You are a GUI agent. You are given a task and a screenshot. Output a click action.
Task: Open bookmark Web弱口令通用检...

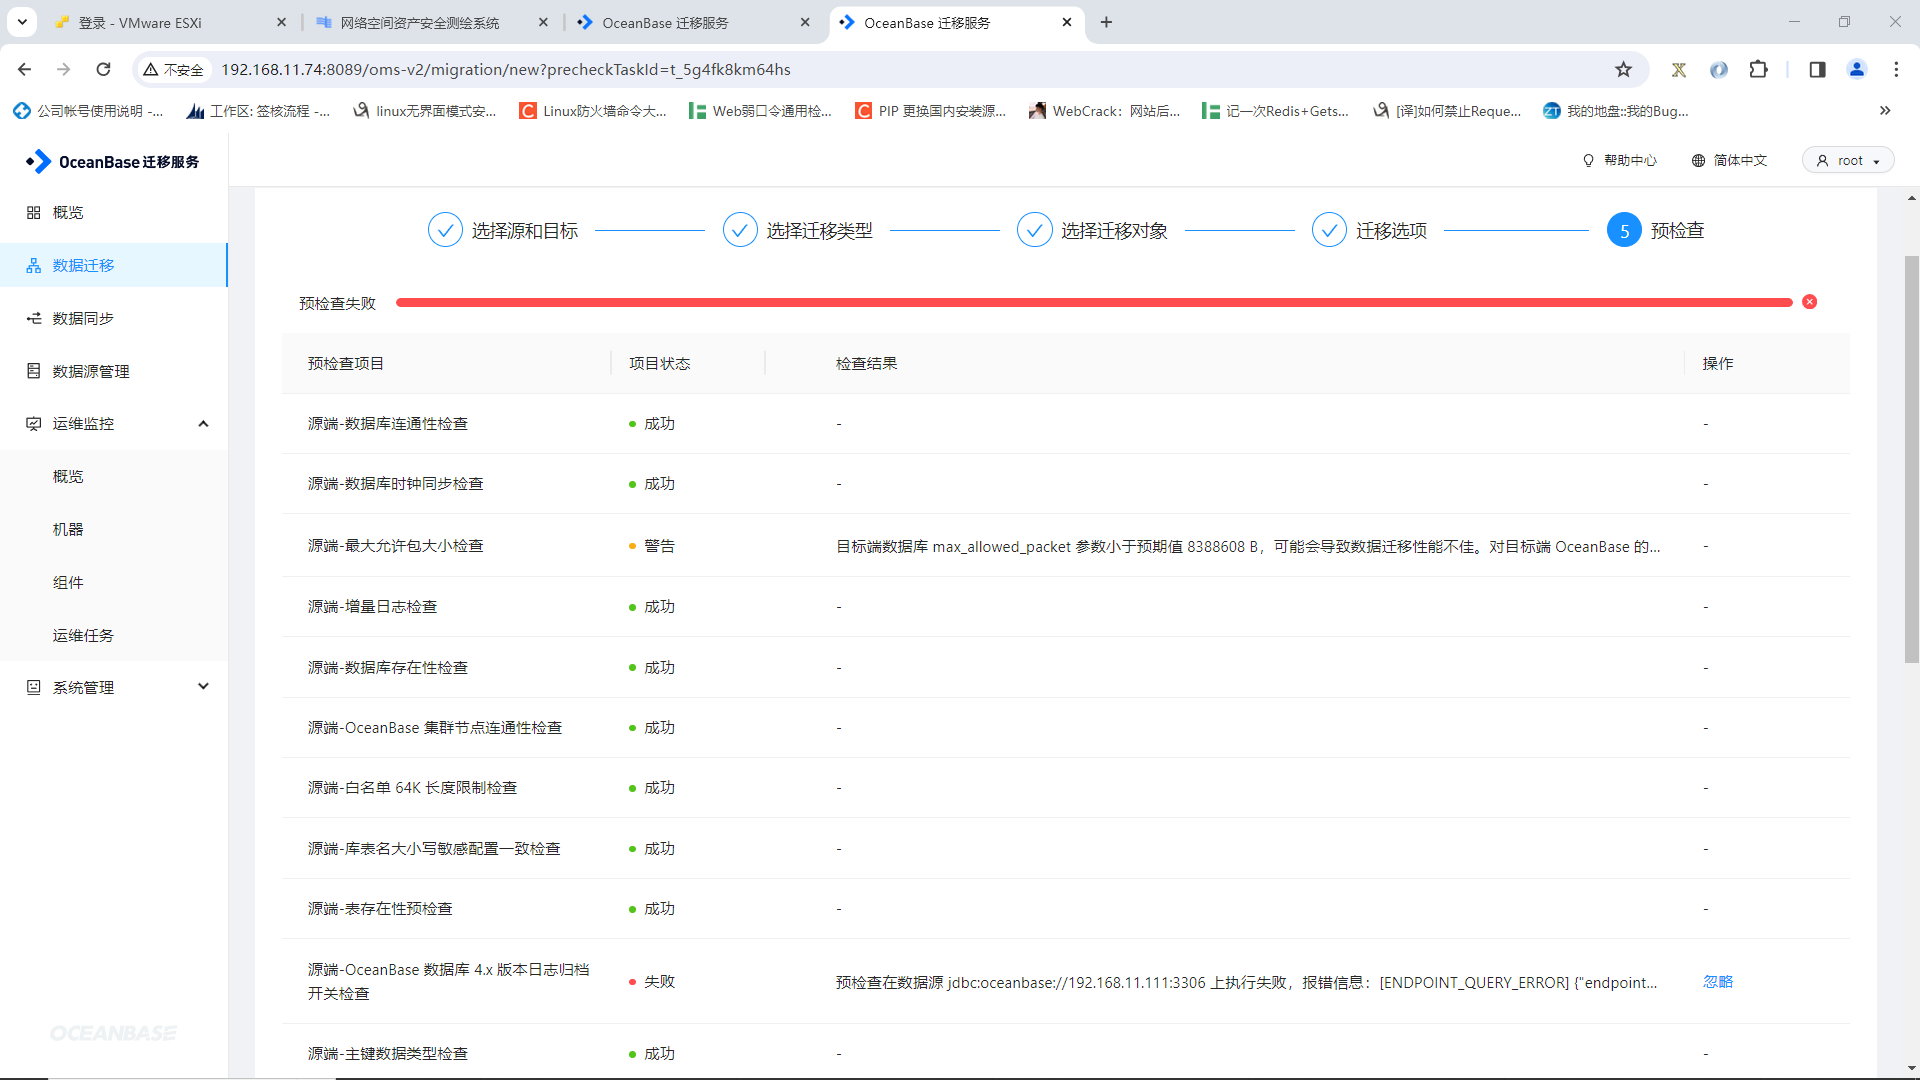click(x=761, y=111)
